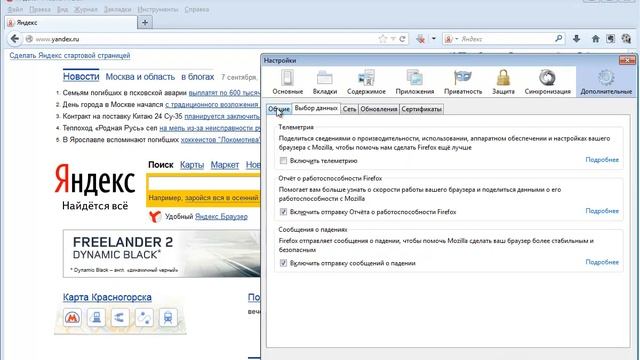Viewport: 640px width, 360px height.
Task: Click the site identity globe icon by the URL
Action: click(29, 39)
